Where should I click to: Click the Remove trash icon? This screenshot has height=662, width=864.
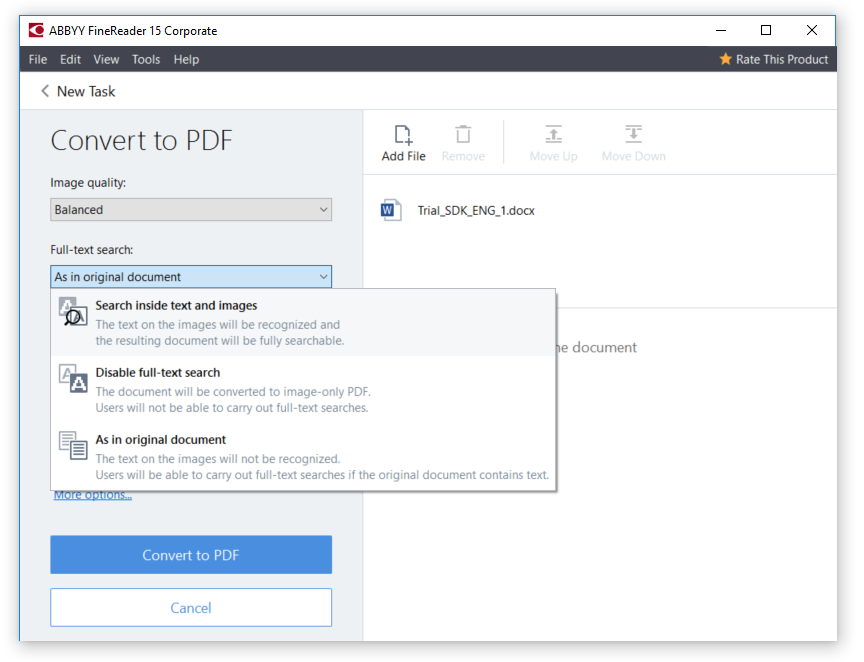tap(463, 134)
